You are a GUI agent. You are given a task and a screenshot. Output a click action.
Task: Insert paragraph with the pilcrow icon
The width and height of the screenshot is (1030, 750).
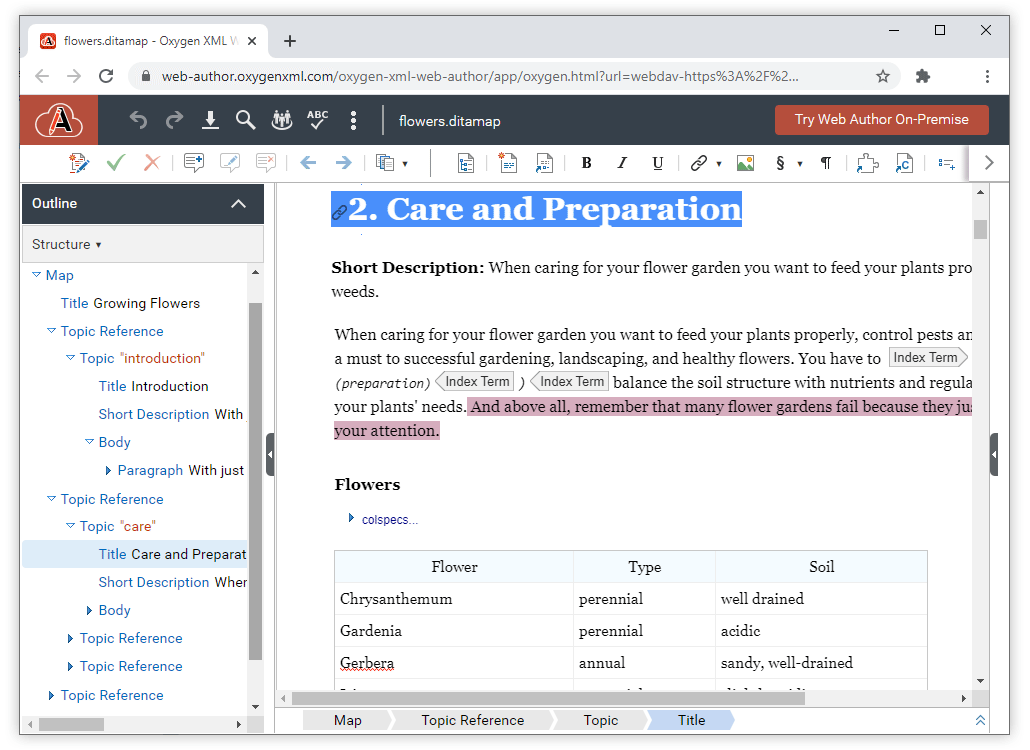pyautogui.click(x=826, y=163)
